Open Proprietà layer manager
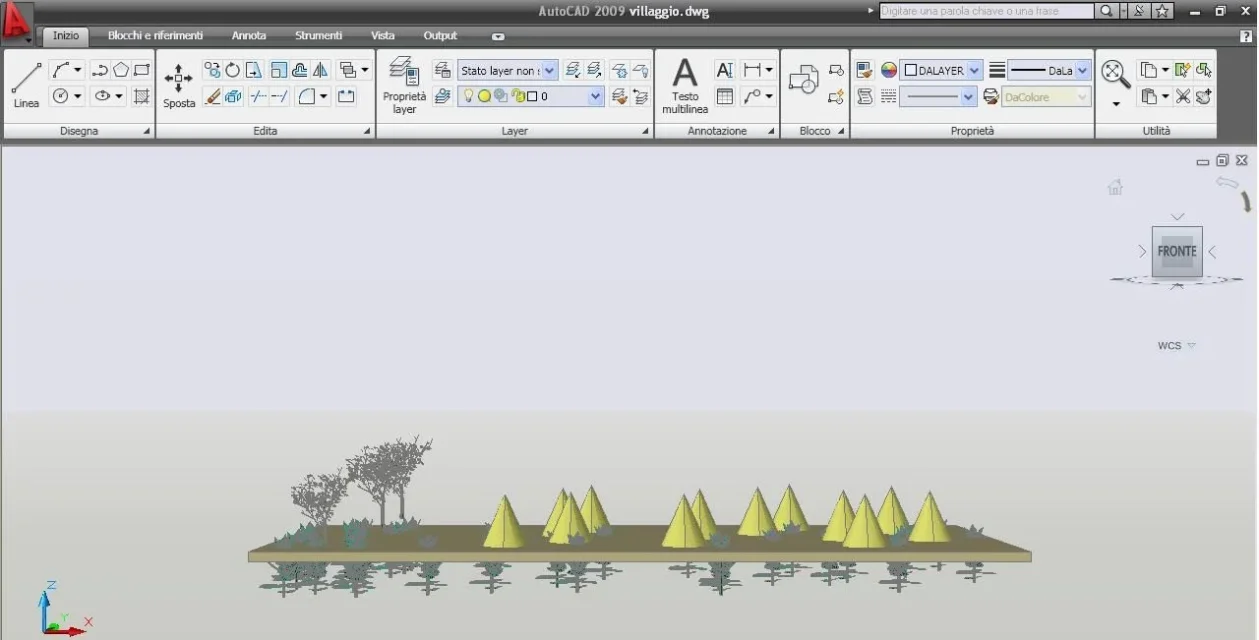 (404, 85)
